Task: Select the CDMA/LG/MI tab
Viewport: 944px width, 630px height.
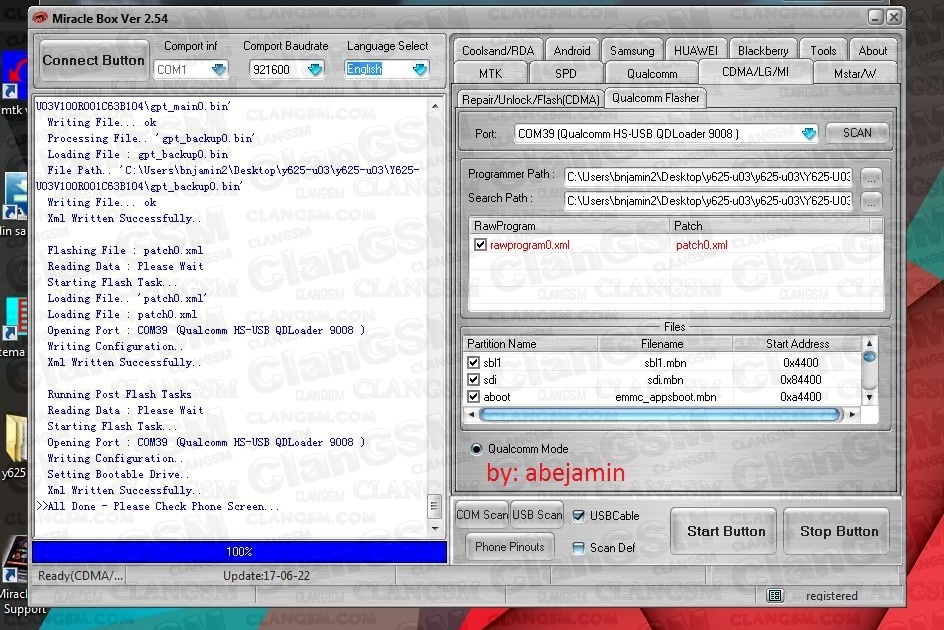Action: pos(755,72)
